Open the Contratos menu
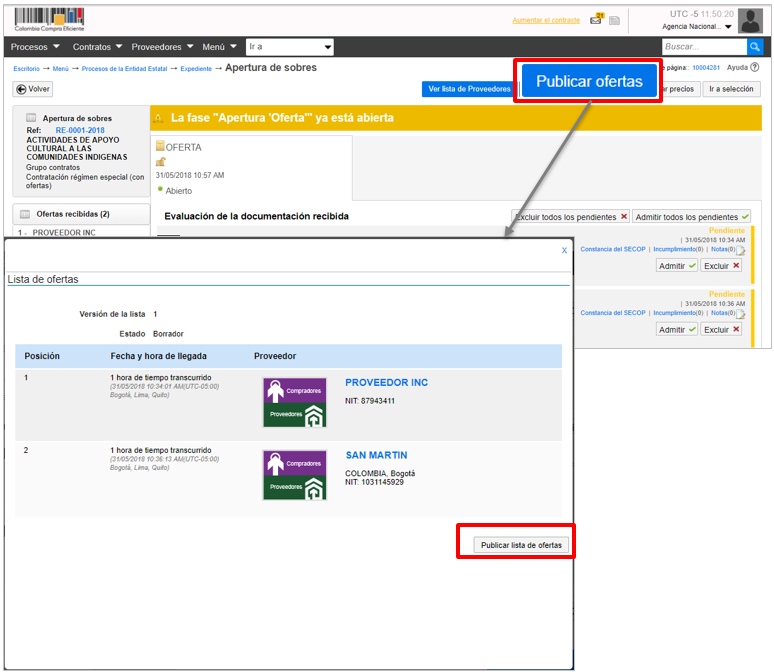774x672 pixels. (97, 47)
